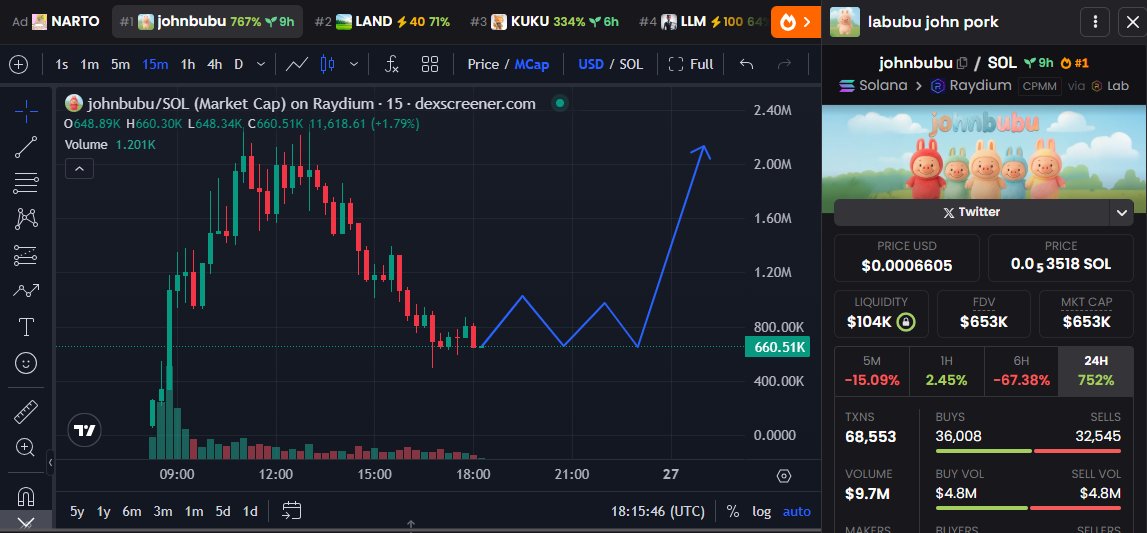This screenshot has width=1147, height=533.
Task: Toggle auto scale on price axis
Action: pyautogui.click(x=797, y=511)
